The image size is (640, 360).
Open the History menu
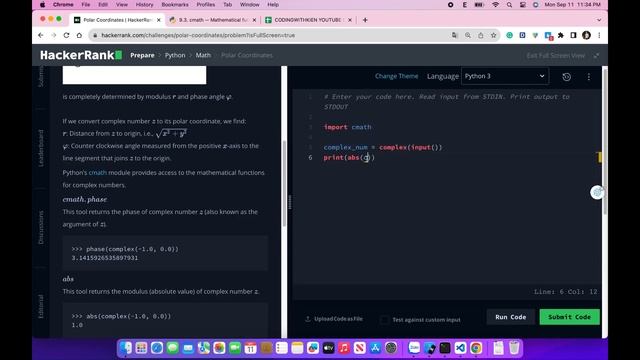(144, 5)
